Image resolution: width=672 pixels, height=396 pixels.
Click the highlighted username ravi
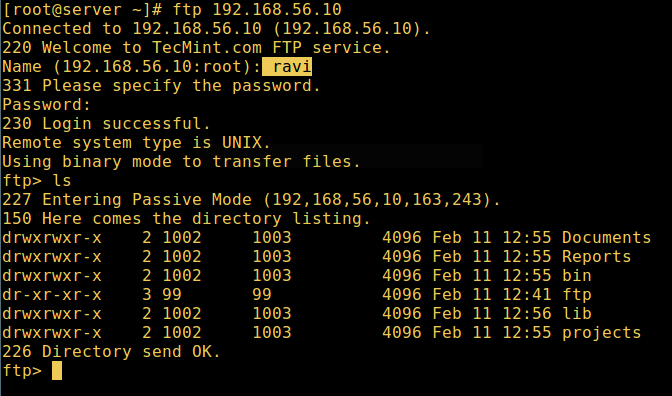(287, 66)
